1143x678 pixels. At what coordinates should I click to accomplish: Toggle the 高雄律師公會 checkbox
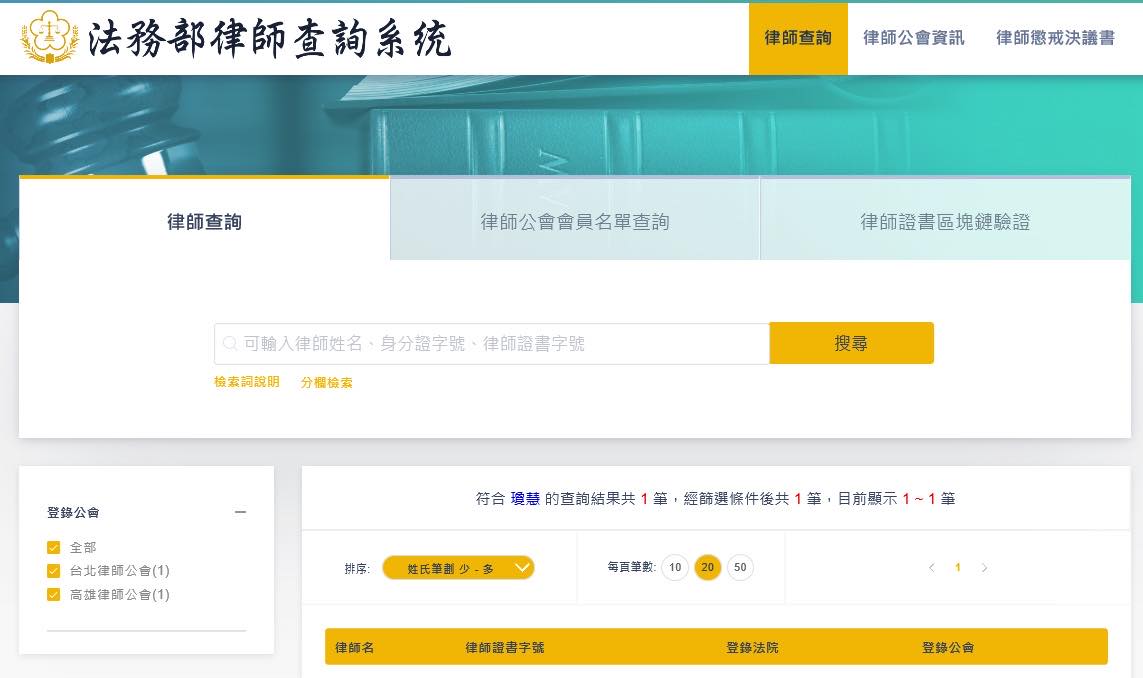pyautogui.click(x=53, y=594)
